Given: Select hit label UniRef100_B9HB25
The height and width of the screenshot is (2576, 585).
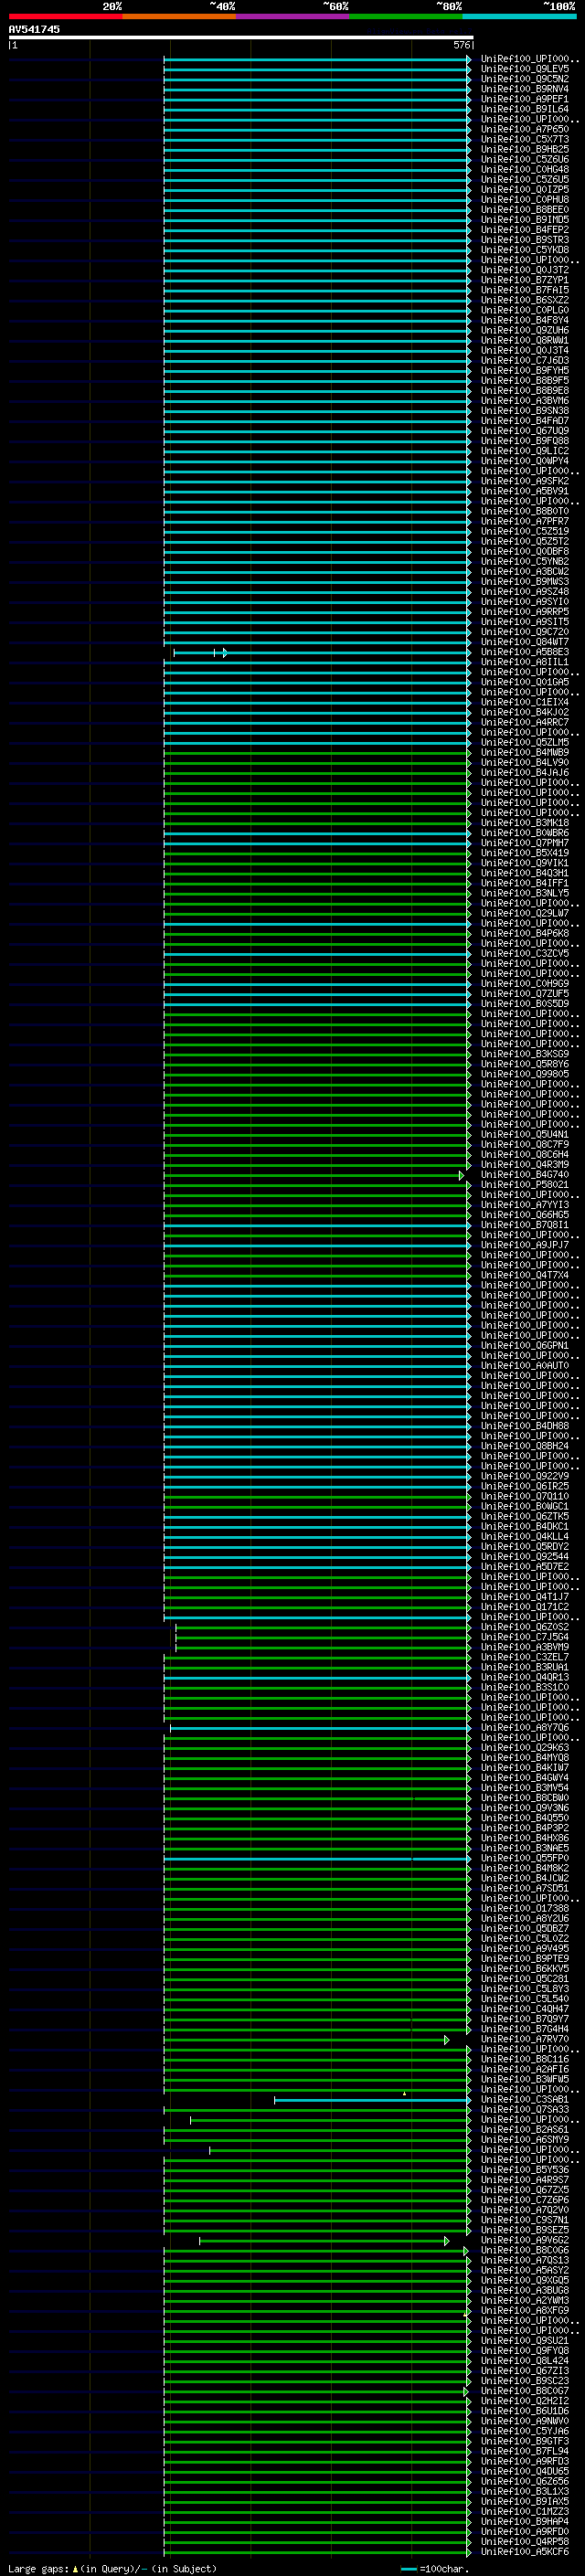Looking at the screenshot, I should 525,149.
